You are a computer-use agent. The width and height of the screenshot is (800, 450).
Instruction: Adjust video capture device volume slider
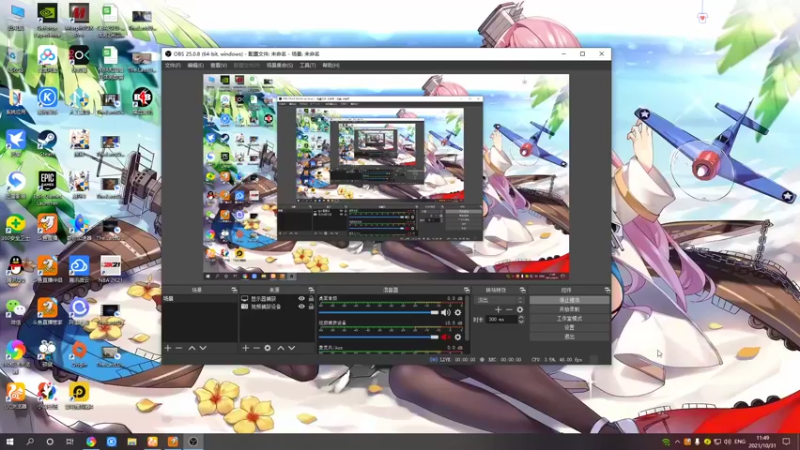point(378,337)
